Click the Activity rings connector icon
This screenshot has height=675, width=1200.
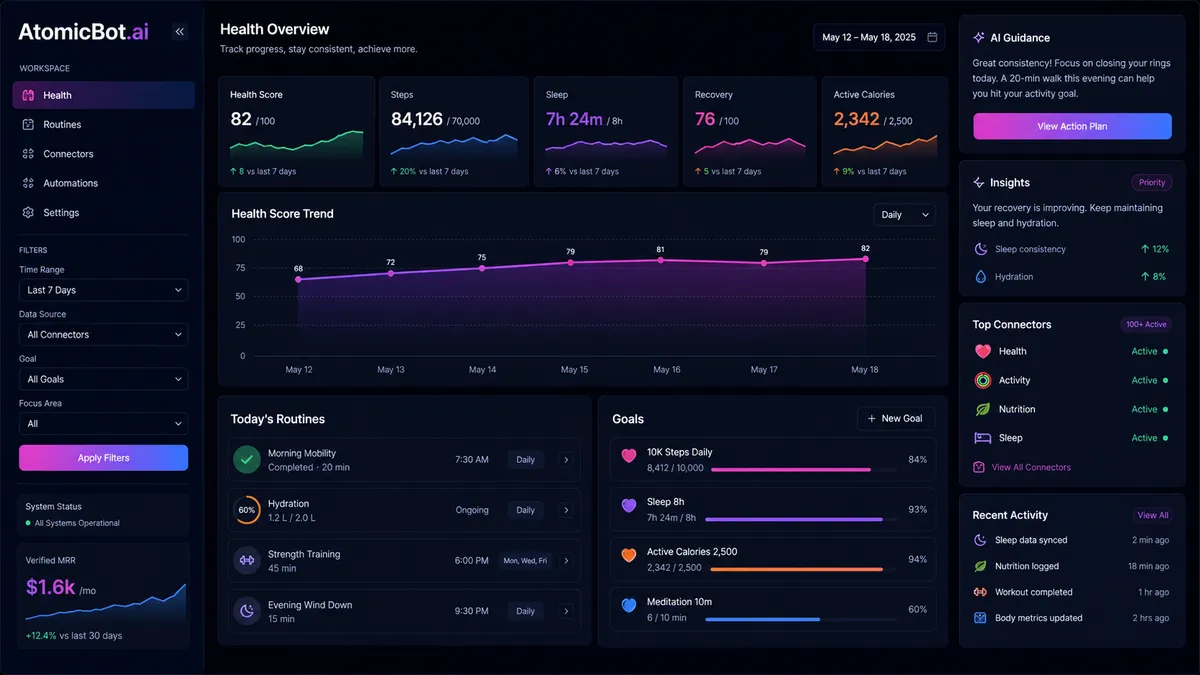pyautogui.click(x=982, y=380)
